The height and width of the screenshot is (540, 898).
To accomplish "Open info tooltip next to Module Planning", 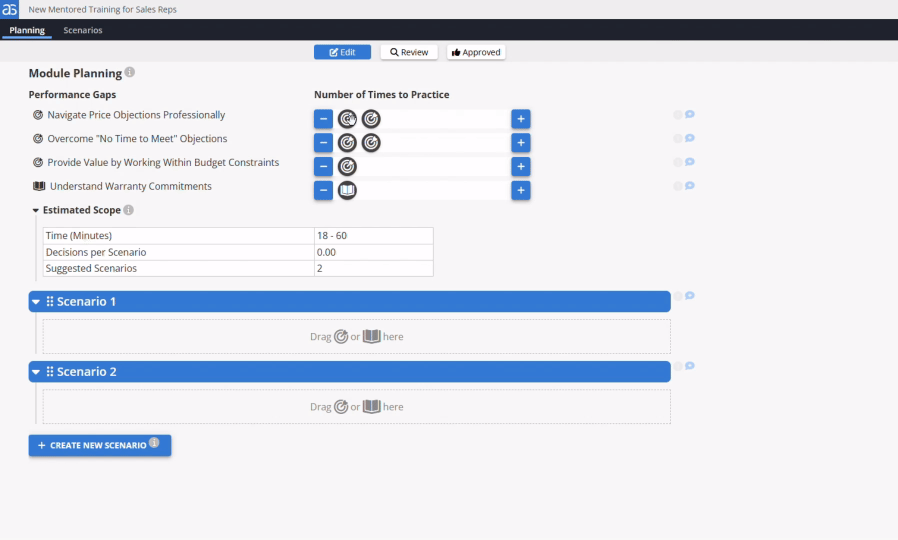I will tap(130, 72).
